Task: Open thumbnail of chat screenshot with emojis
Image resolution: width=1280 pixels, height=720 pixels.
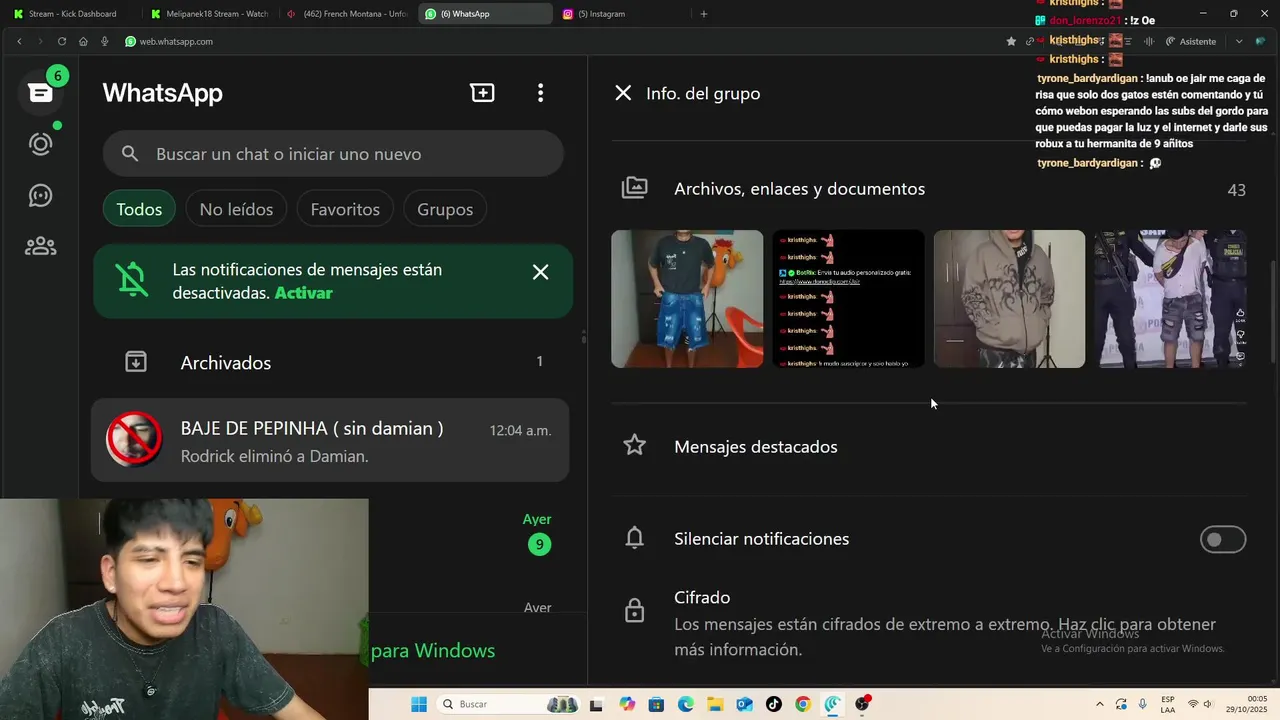Action: (848, 299)
